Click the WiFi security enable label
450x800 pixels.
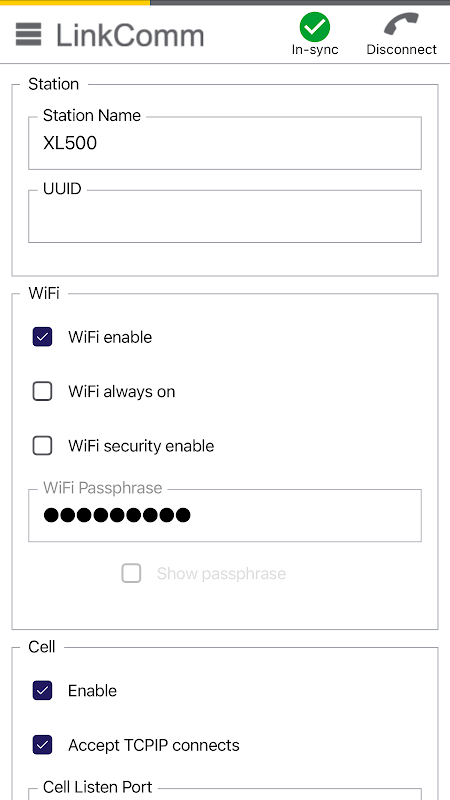click(x=141, y=446)
